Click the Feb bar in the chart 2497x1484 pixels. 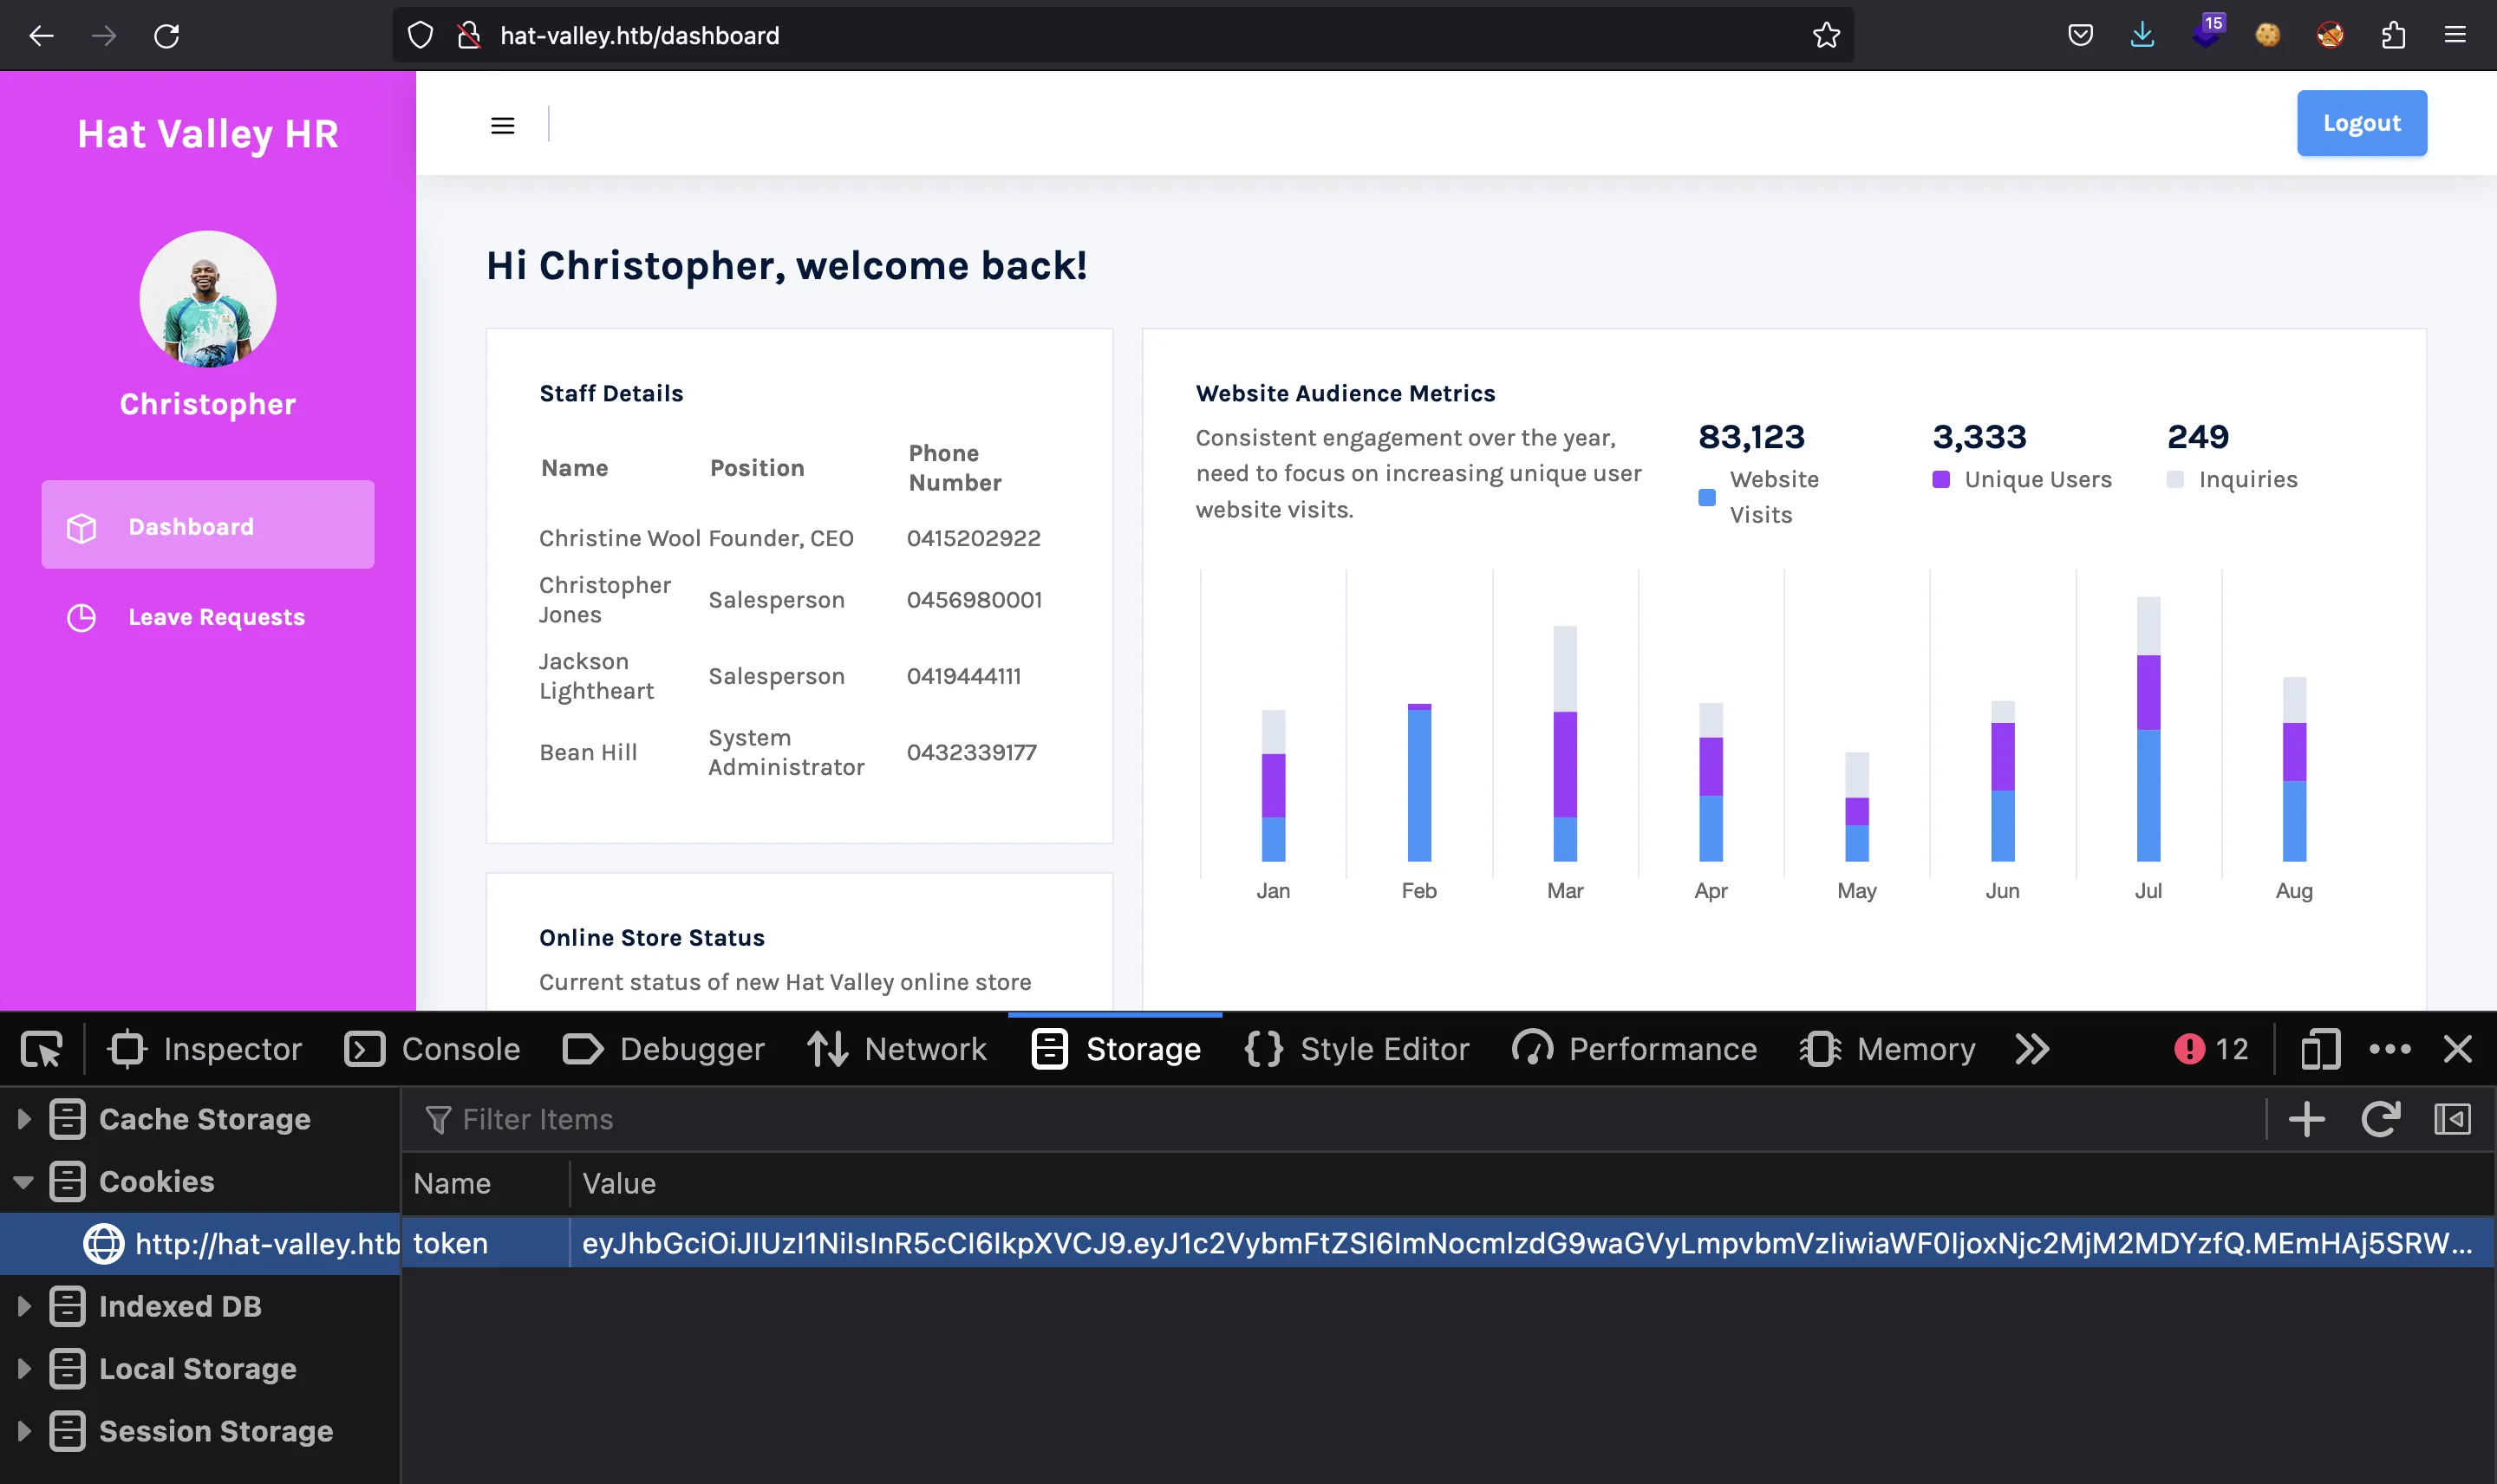click(1419, 782)
